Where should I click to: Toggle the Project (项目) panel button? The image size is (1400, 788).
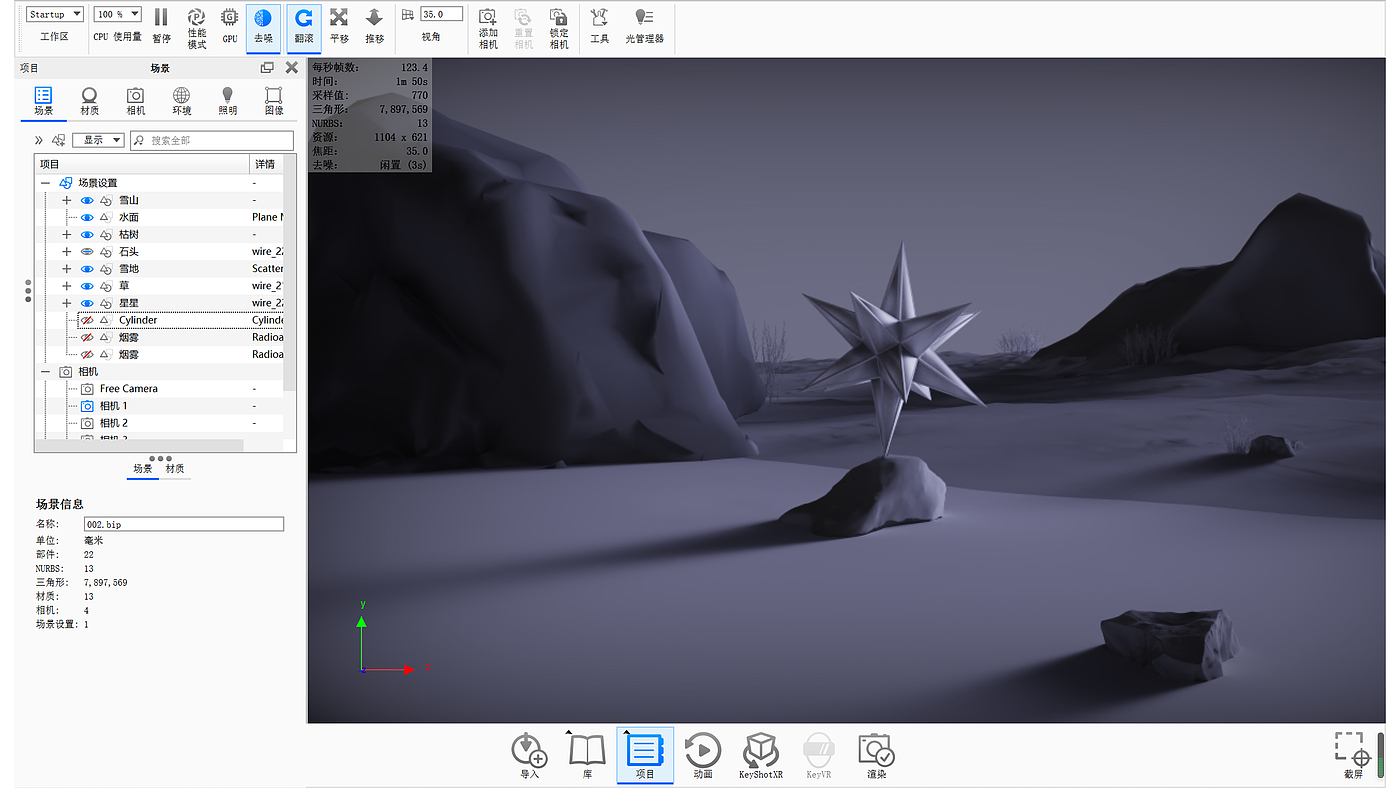tap(645, 755)
